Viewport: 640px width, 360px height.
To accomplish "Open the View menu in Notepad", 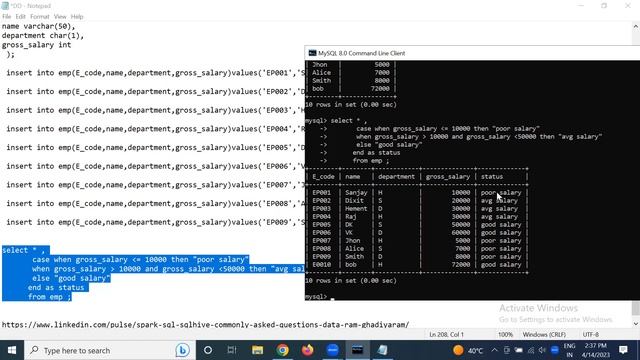I will coord(60,17).
